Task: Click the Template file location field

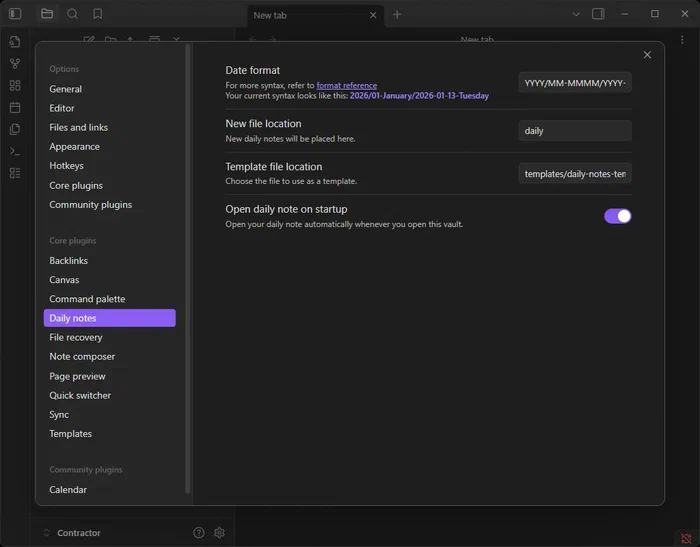Action: coord(575,174)
